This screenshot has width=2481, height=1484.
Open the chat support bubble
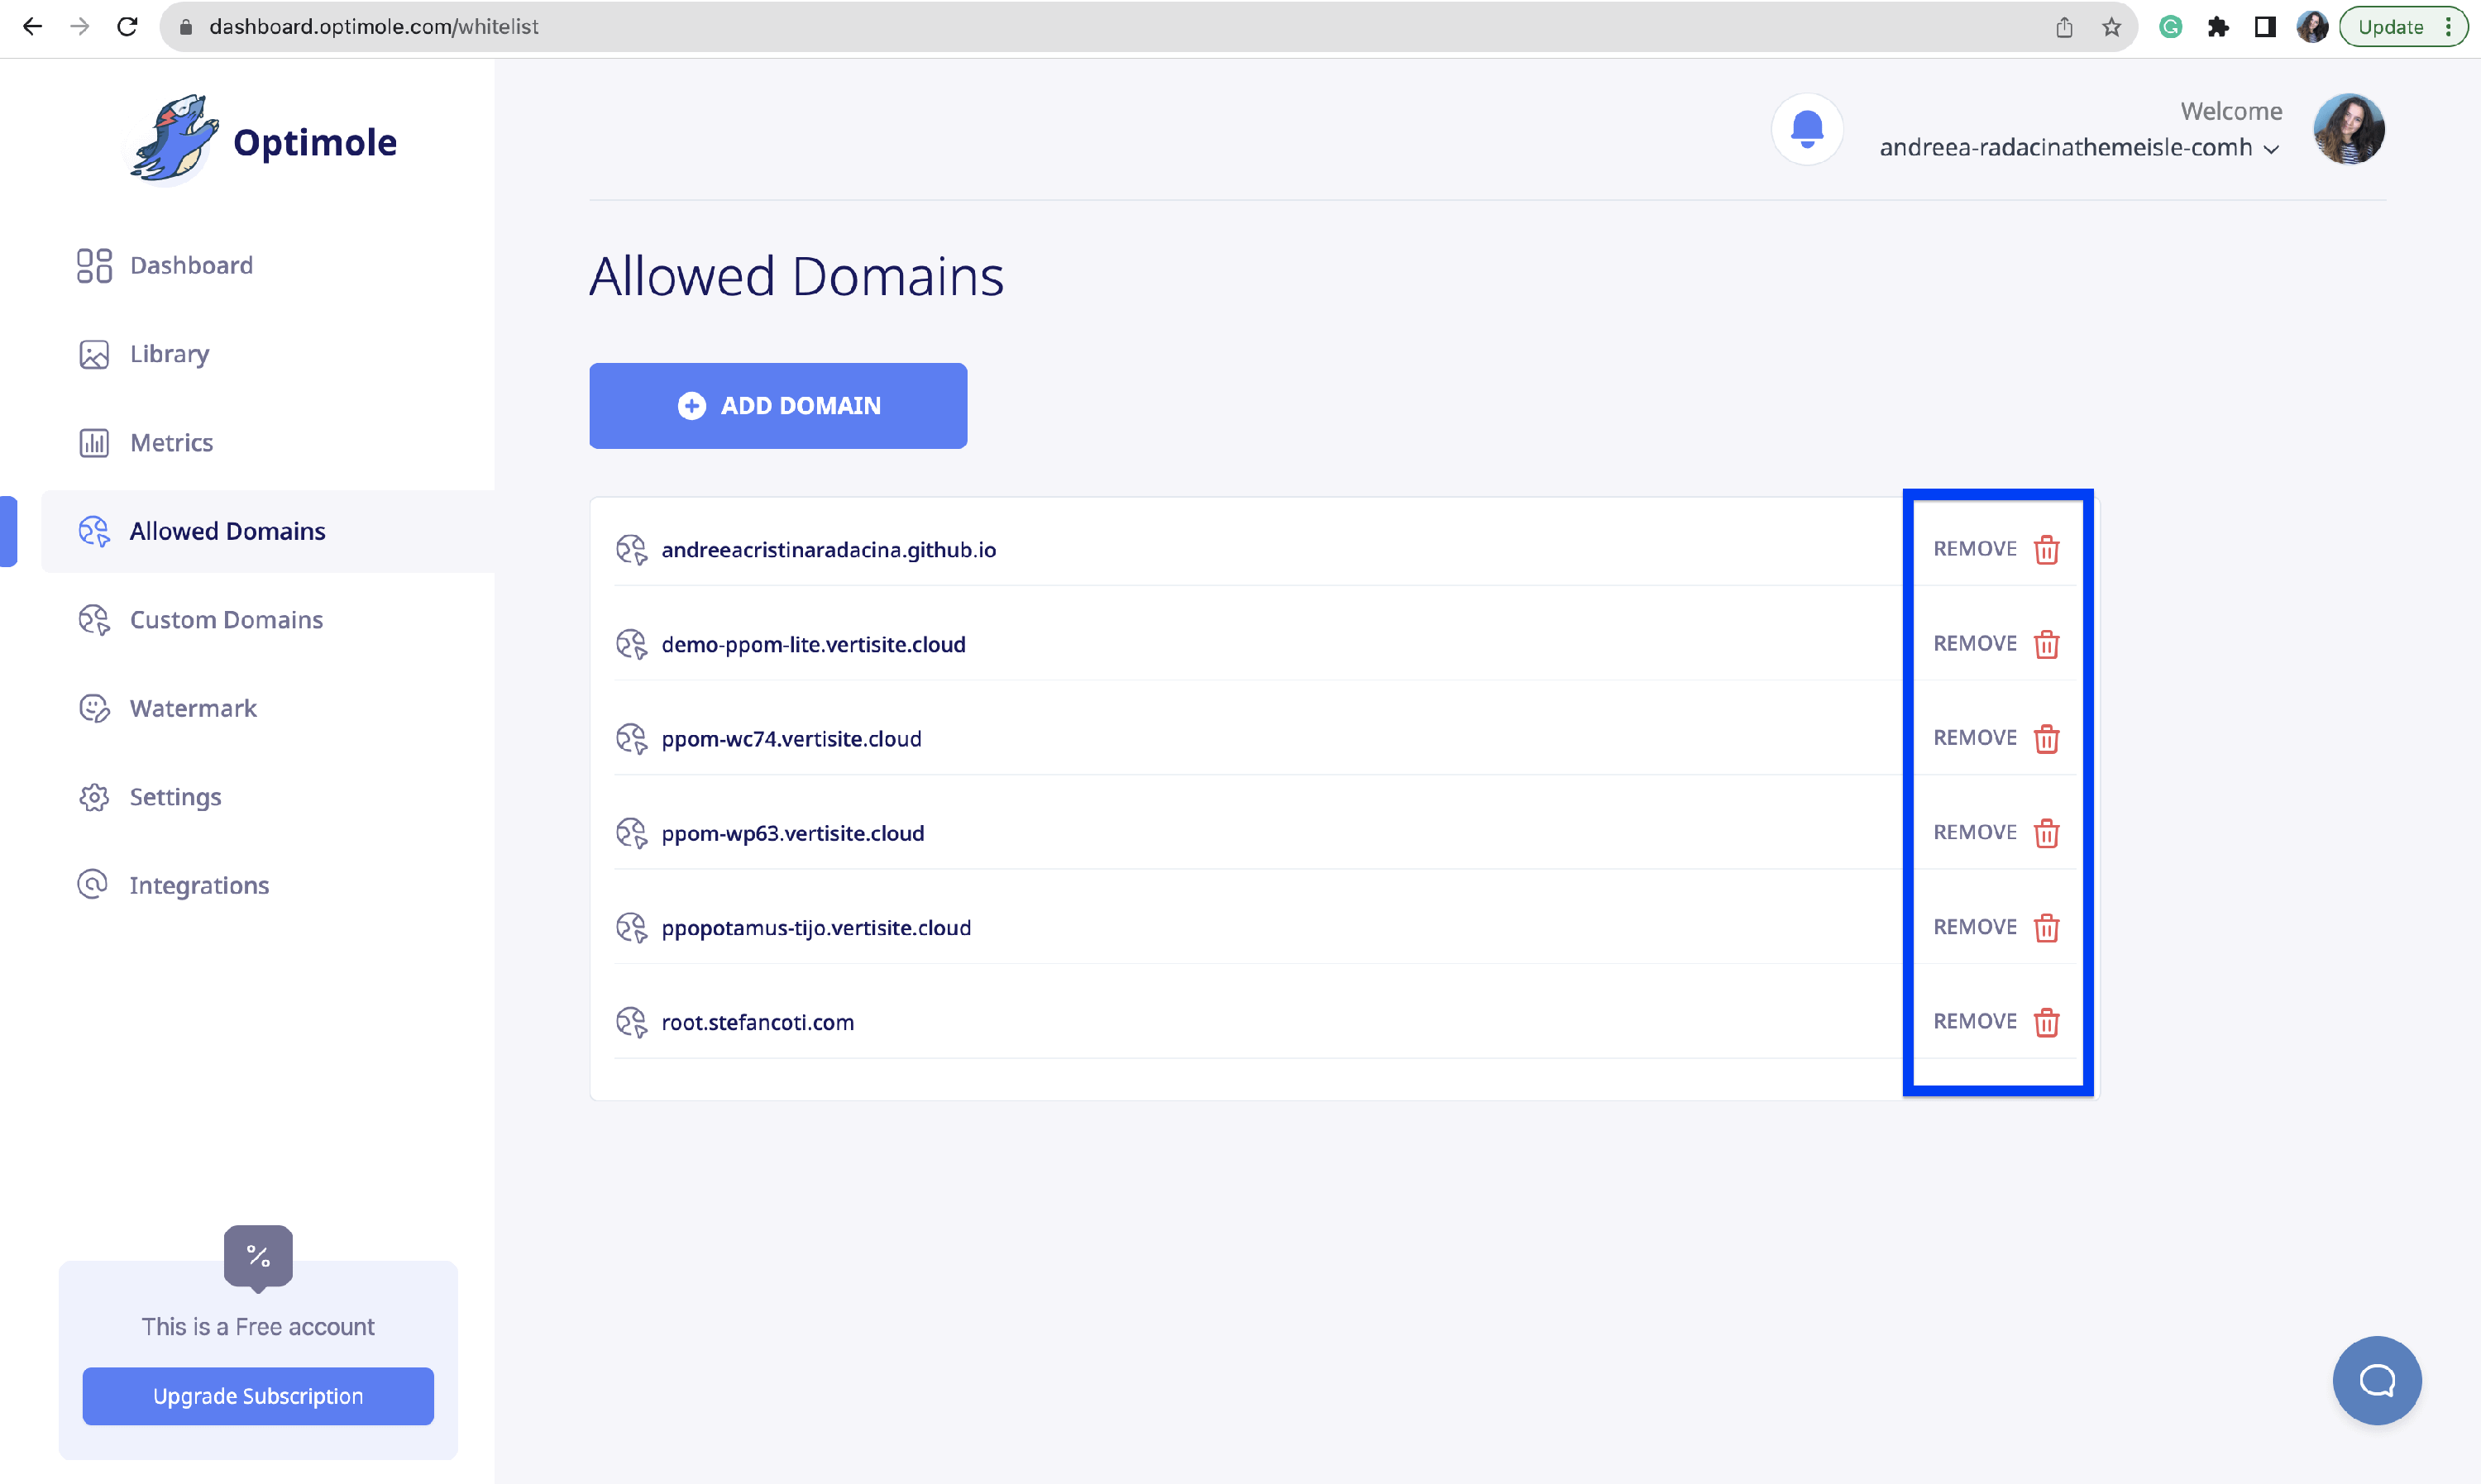point(2376,1380)
